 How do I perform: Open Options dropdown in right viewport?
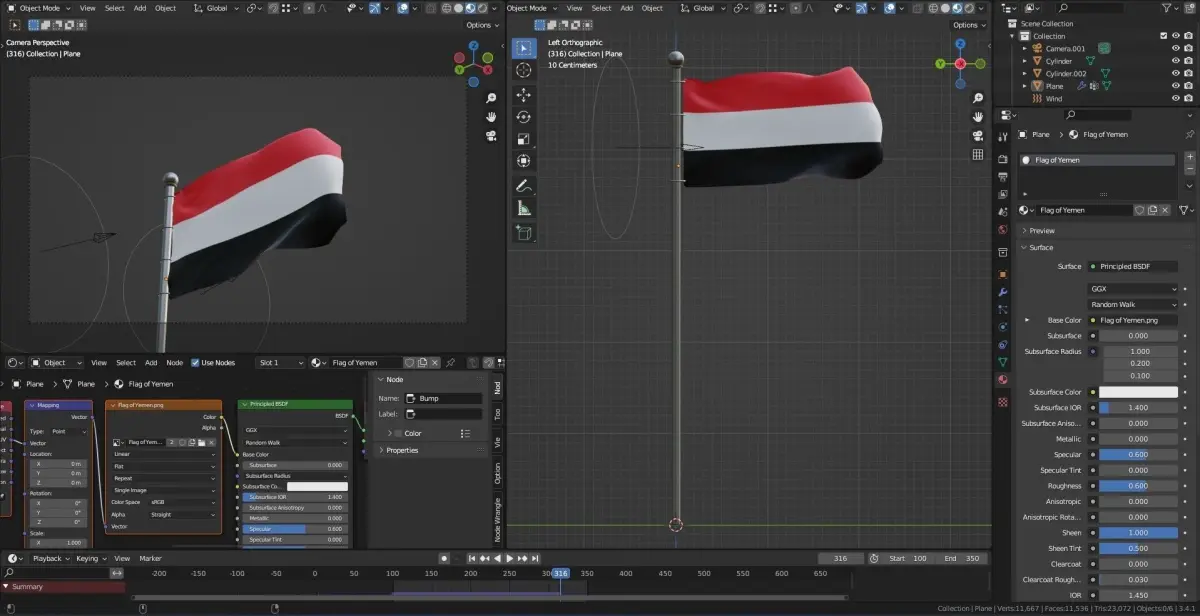tap(968, 25)
